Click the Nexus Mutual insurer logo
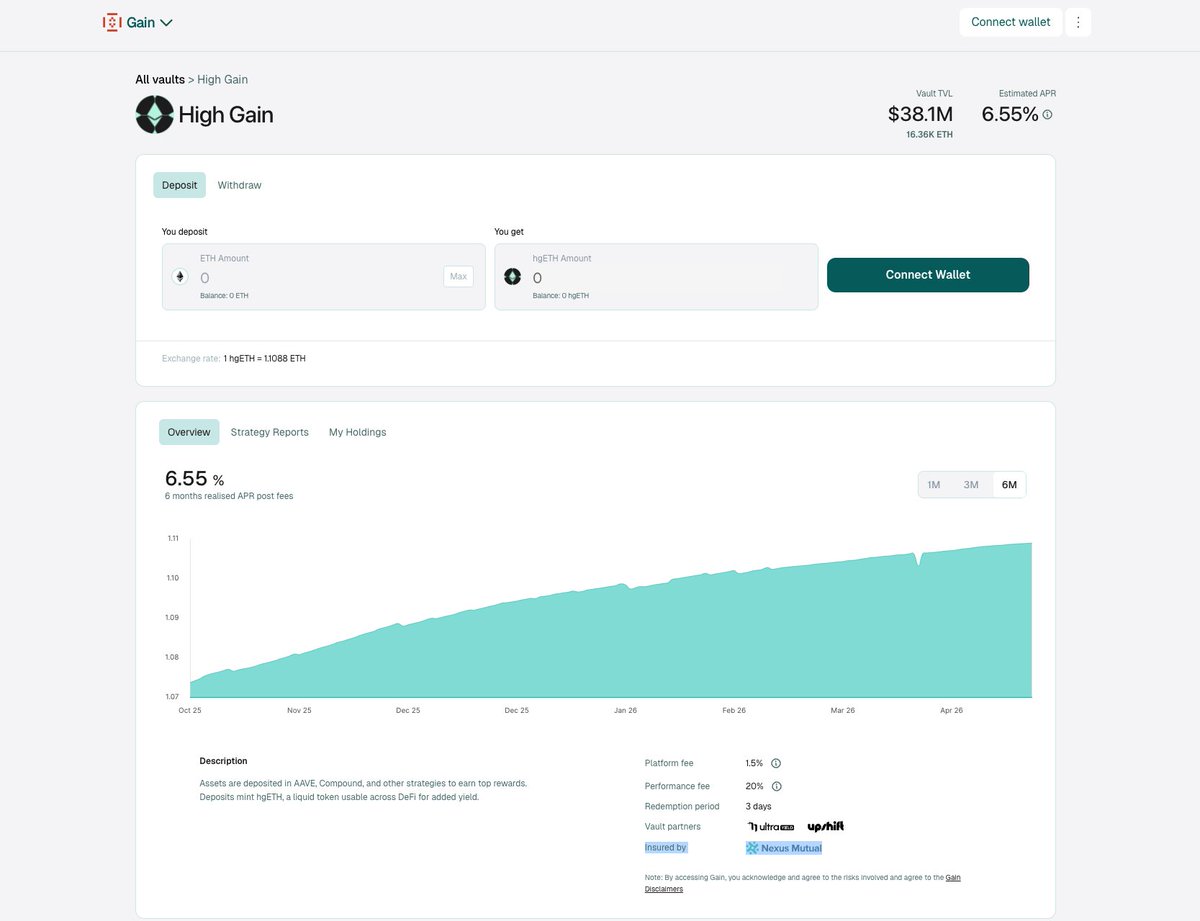The image size is (1200, 921). click(x=784, y=848)
